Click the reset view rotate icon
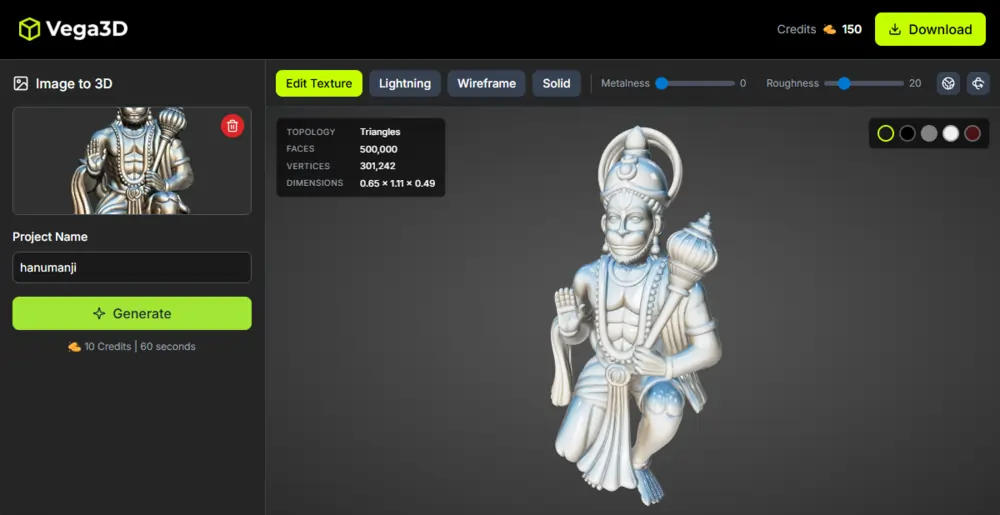The image size is (1000, 515). point(978,83)
